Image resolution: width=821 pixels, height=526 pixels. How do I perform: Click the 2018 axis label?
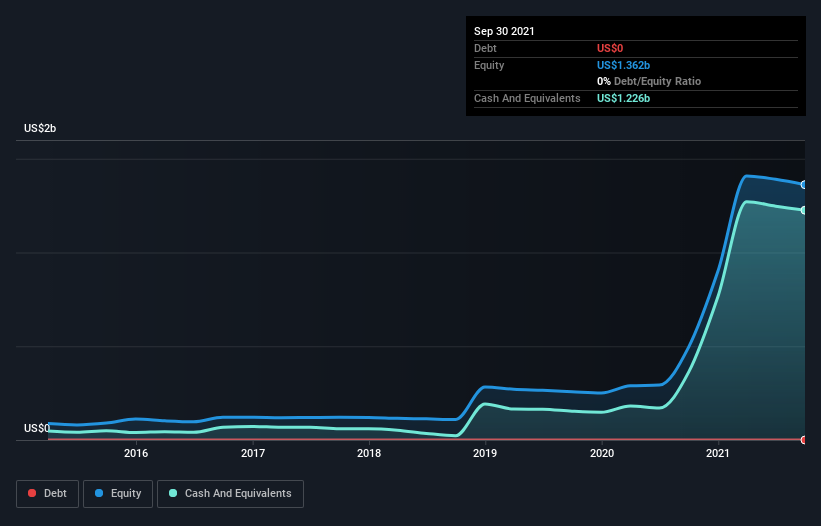point(369,453)
